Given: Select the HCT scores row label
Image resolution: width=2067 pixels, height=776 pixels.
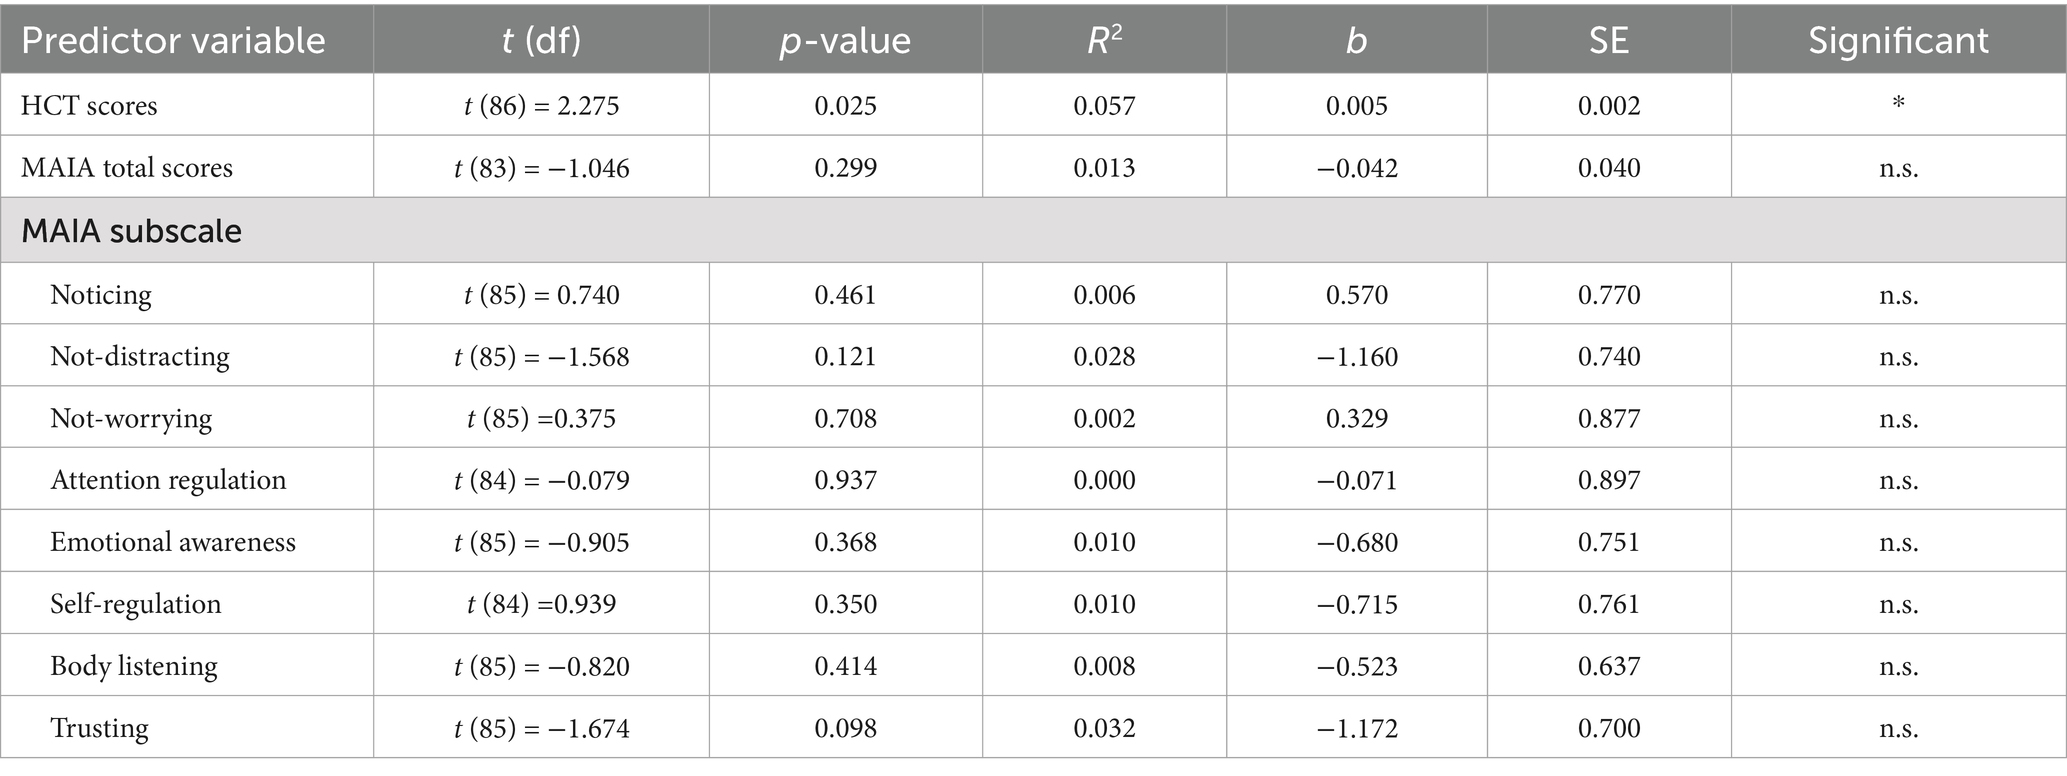Looking at the screenshot, I should click(x=89, y=106).
